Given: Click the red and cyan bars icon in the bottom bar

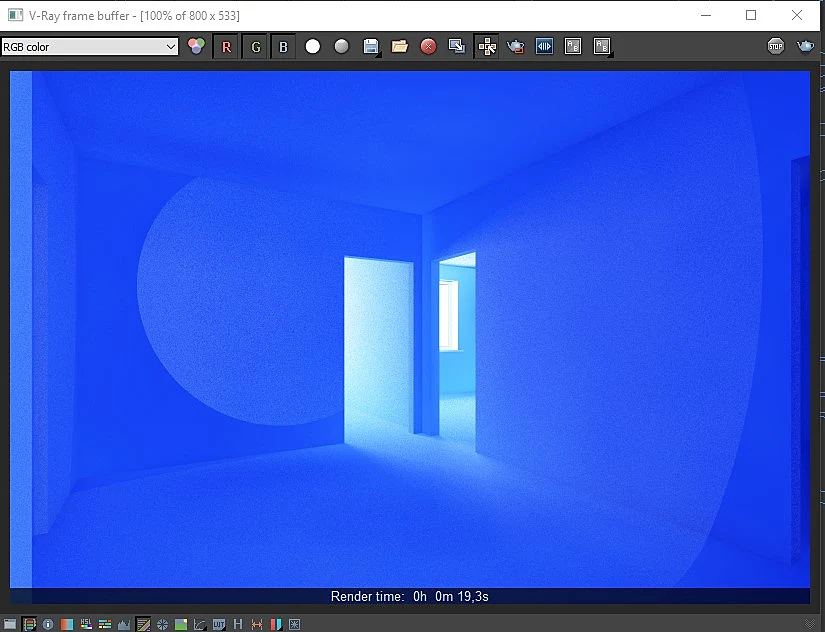Looking at the screenshot, I should [276, 624].
